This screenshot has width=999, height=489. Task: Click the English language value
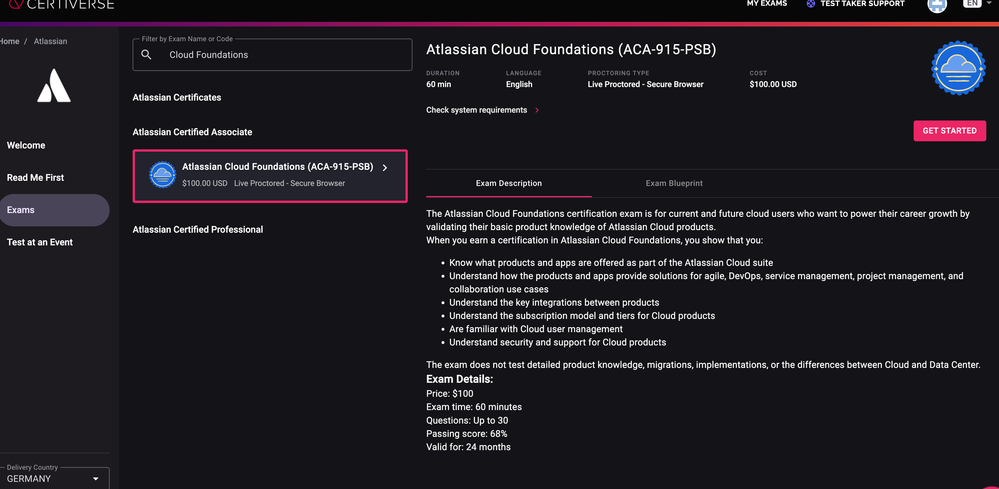coord(519,85)
